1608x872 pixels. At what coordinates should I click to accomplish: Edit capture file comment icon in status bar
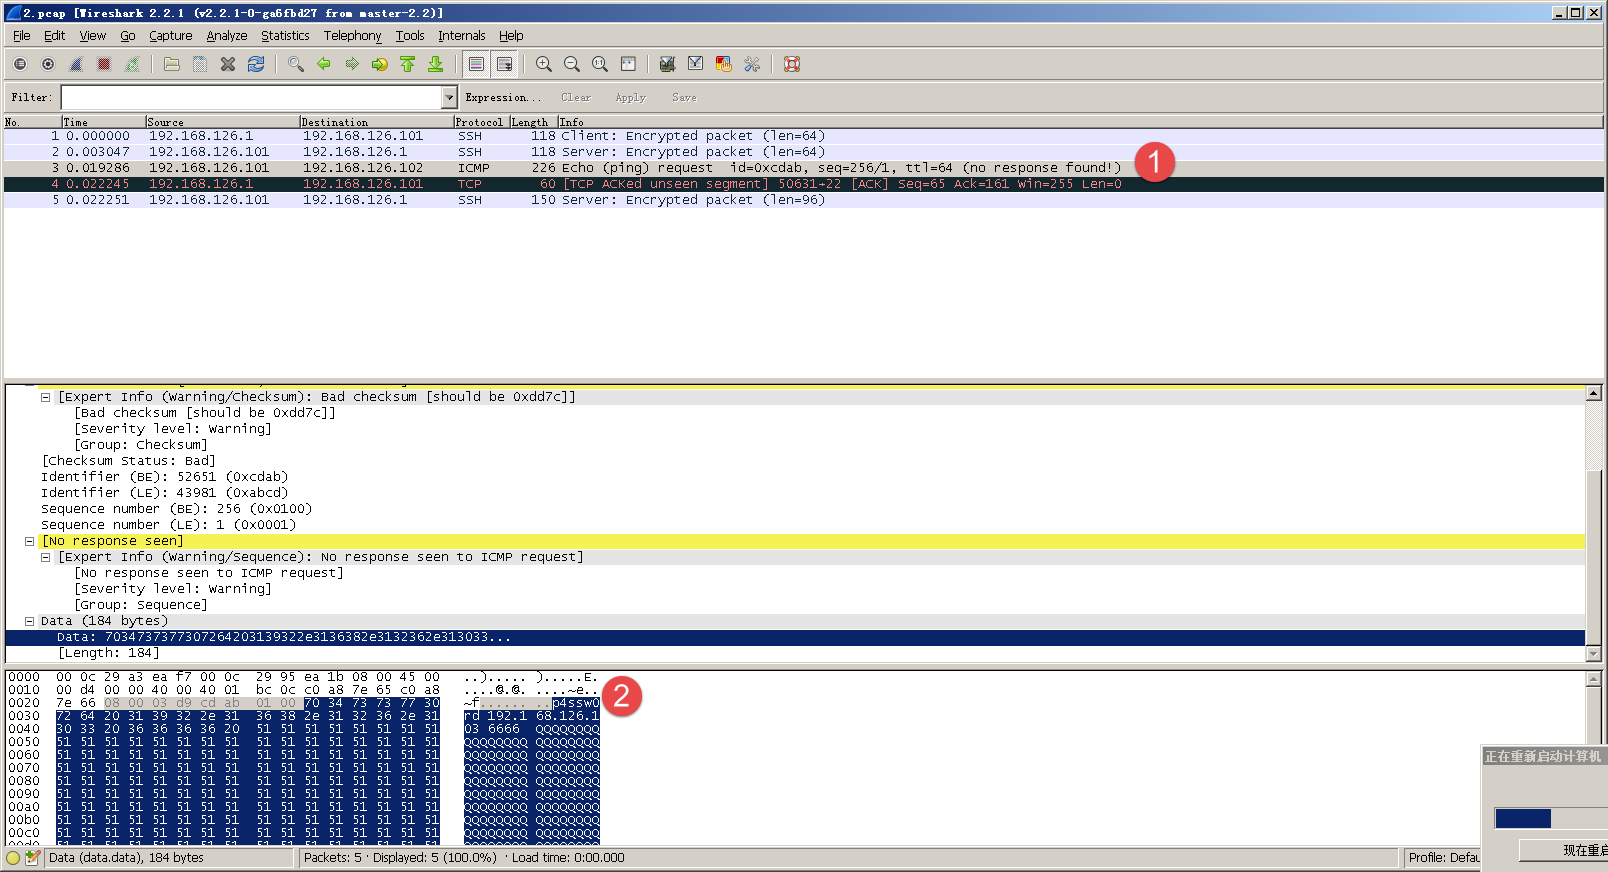[32, 858]
